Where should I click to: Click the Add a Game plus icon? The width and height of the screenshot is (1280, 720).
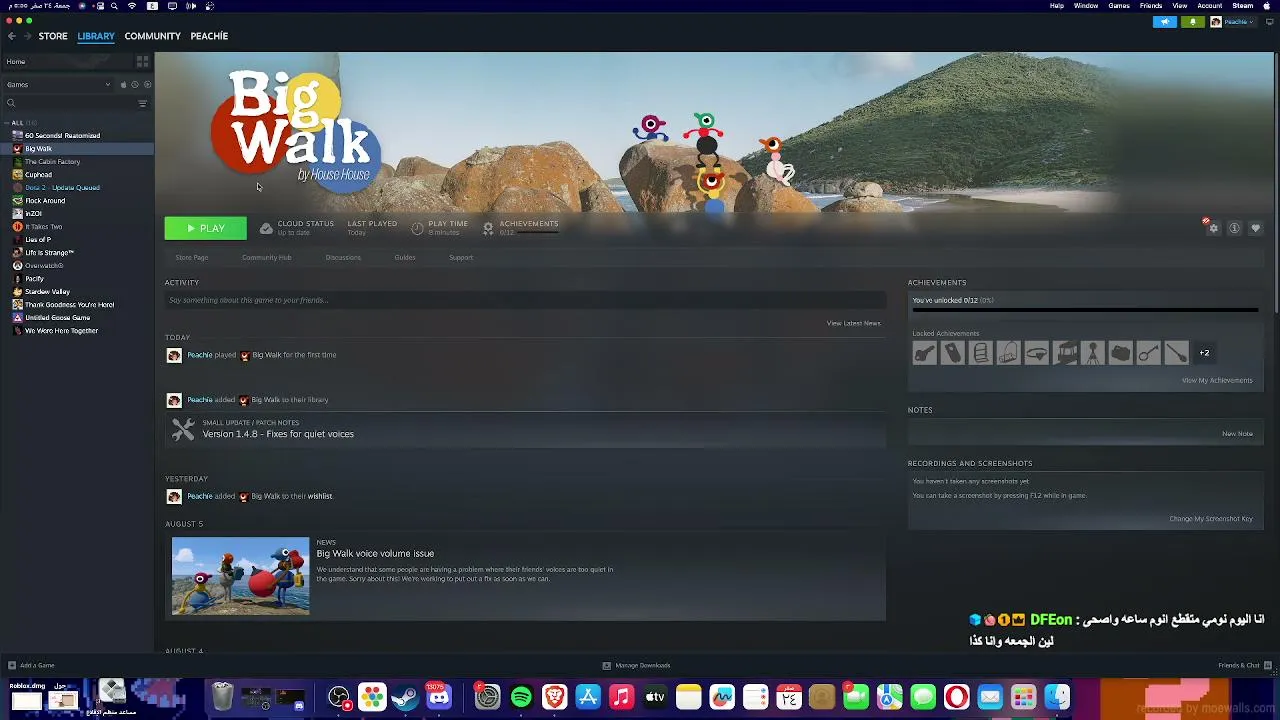[x=11, y=666]
